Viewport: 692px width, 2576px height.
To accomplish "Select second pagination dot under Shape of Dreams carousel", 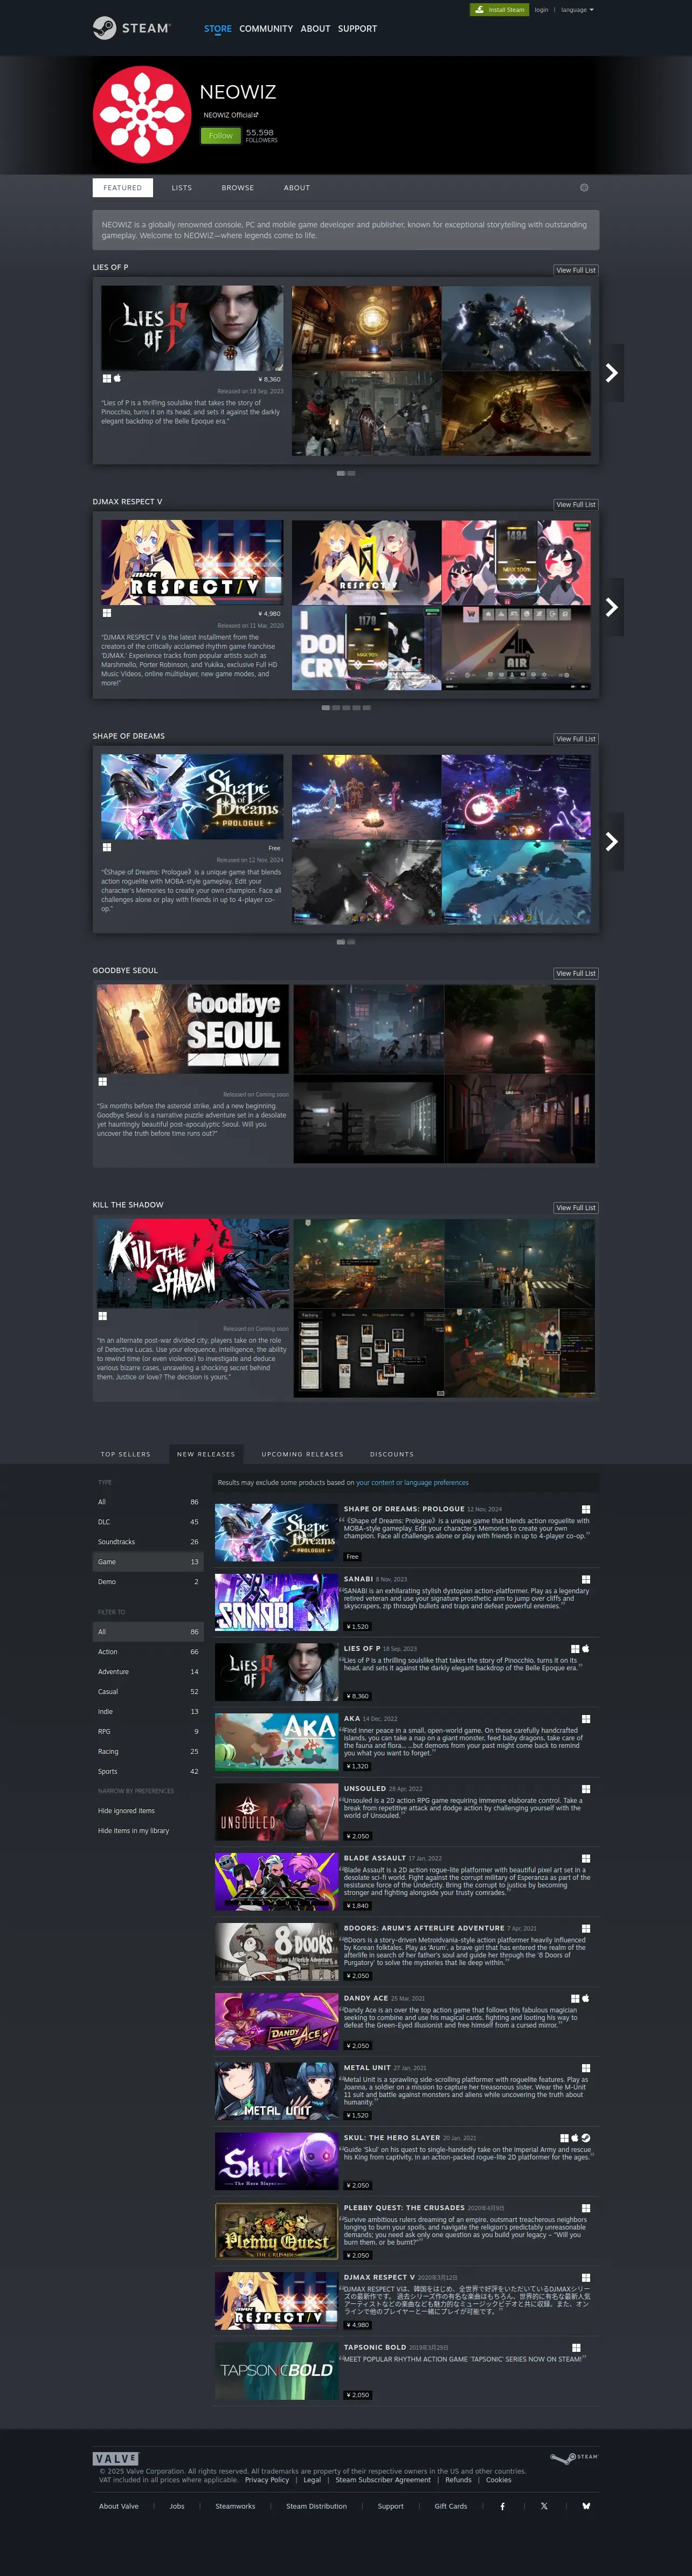I will point(351,942).
